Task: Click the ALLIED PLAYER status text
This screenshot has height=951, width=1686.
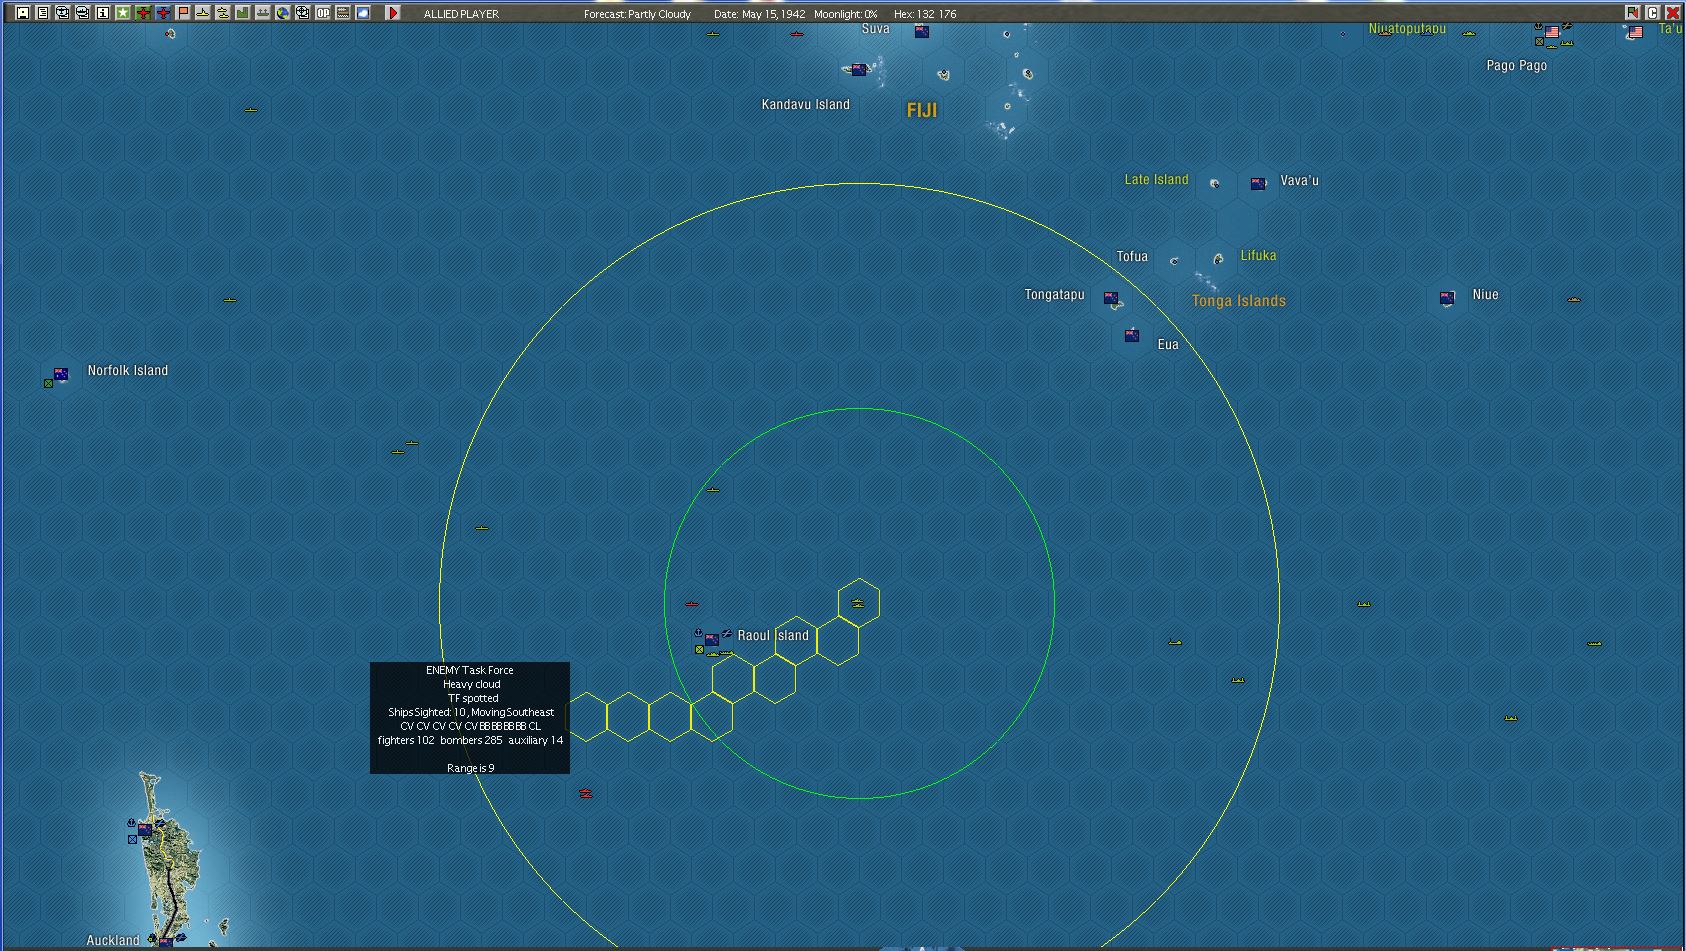Action: [461, 14]
